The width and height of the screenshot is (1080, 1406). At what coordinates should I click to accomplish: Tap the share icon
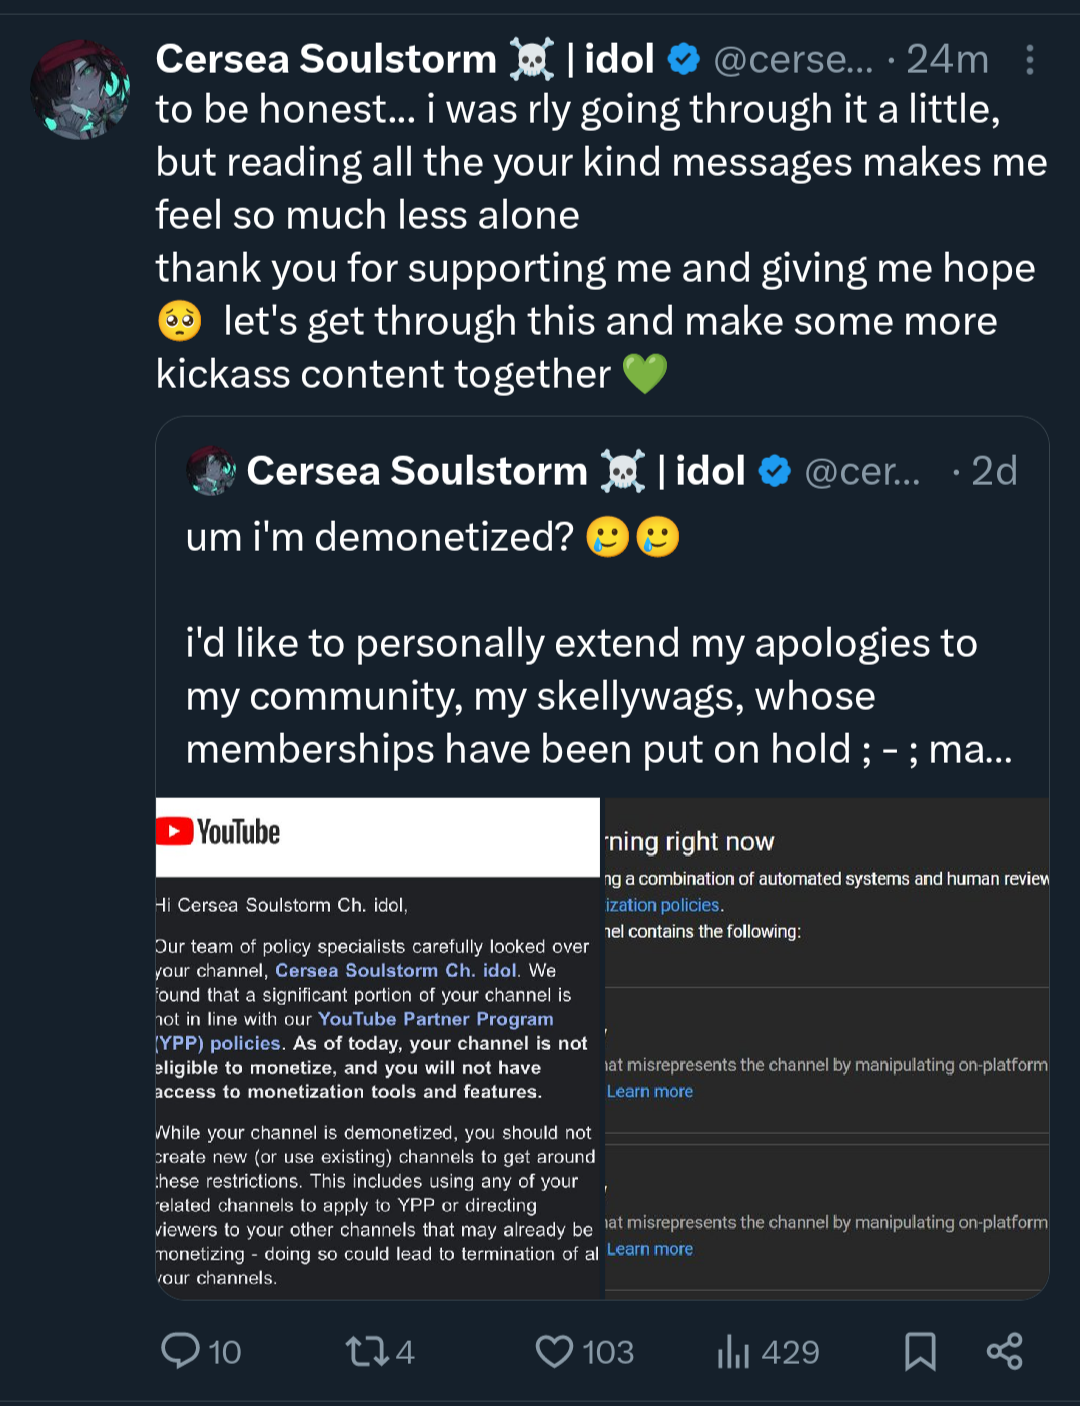pyautogui.click(x=1004, y=1351)
